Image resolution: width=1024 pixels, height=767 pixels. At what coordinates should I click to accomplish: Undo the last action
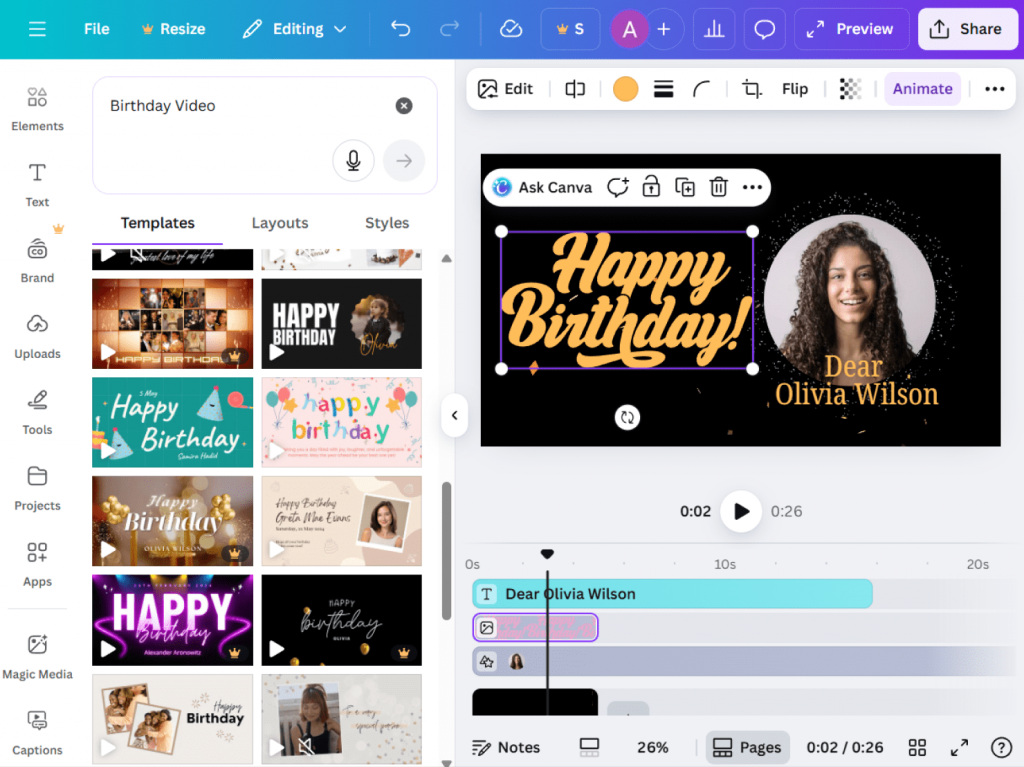click(400, 29)
